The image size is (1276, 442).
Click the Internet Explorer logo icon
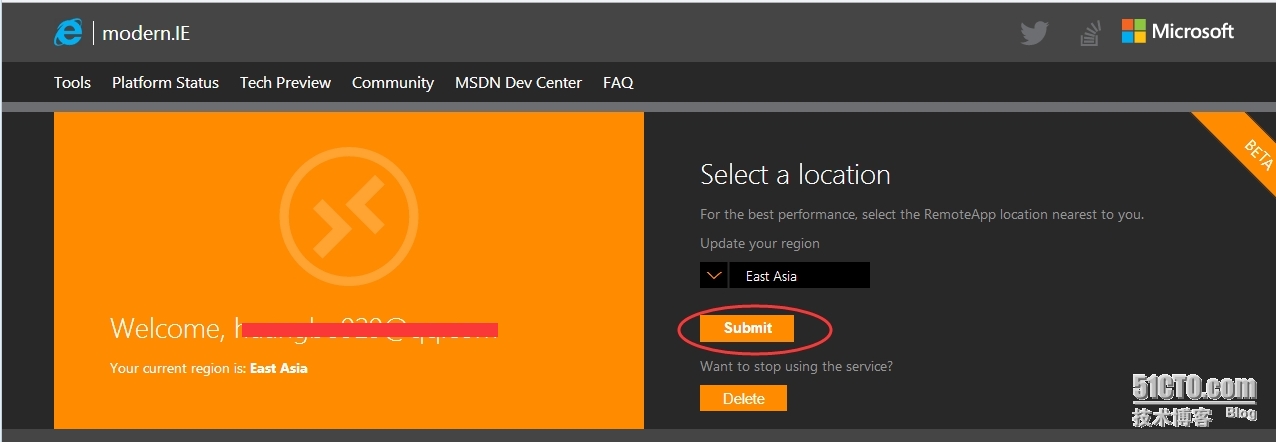pyautogui.click(x=68, y=32)
